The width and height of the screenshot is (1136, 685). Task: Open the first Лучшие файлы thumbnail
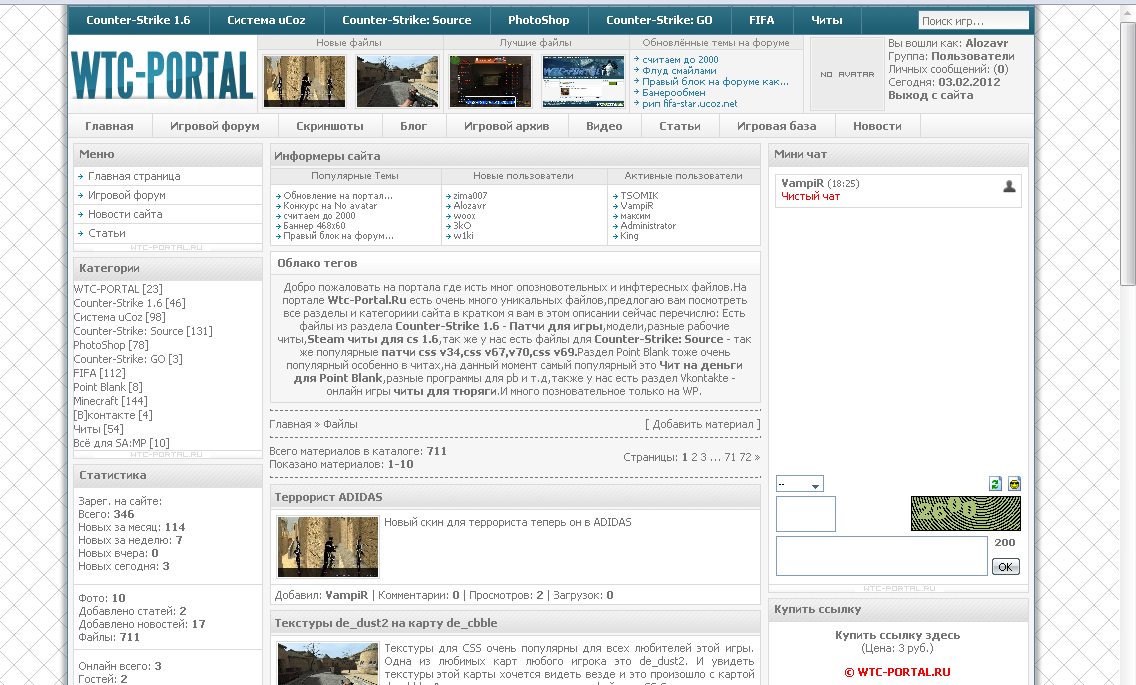click(490, 81)
